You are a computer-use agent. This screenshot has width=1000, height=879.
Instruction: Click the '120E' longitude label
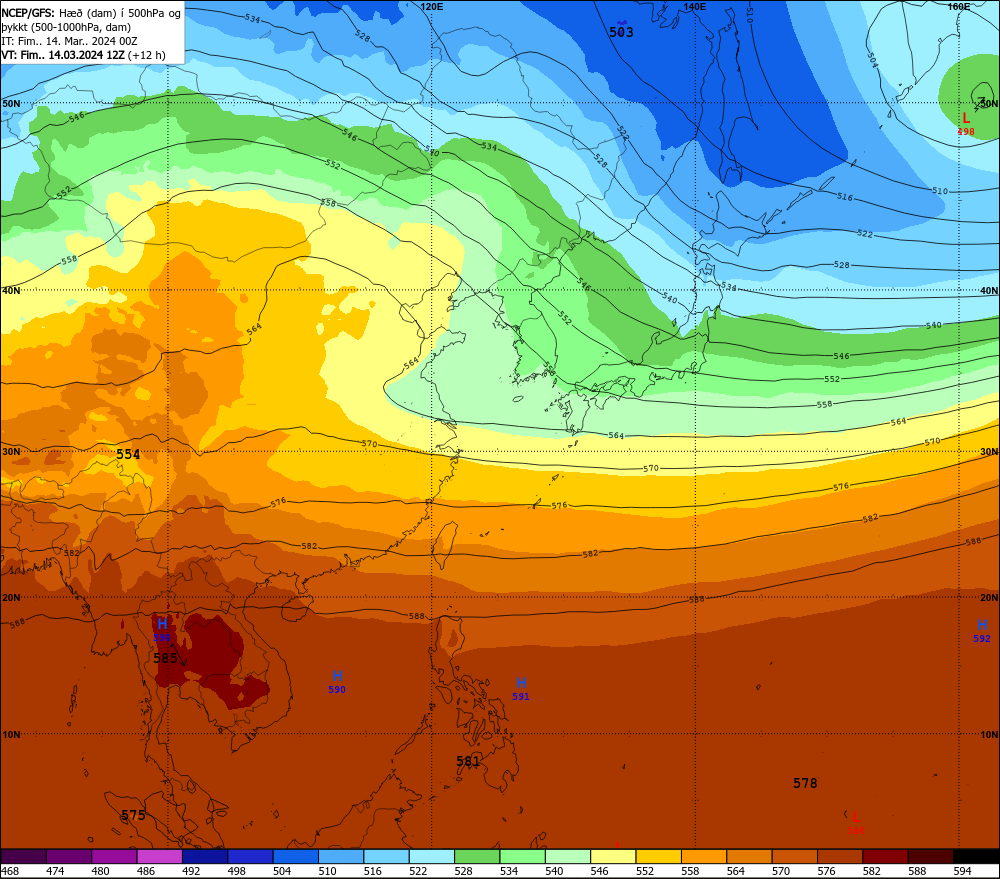coord(432,6)
